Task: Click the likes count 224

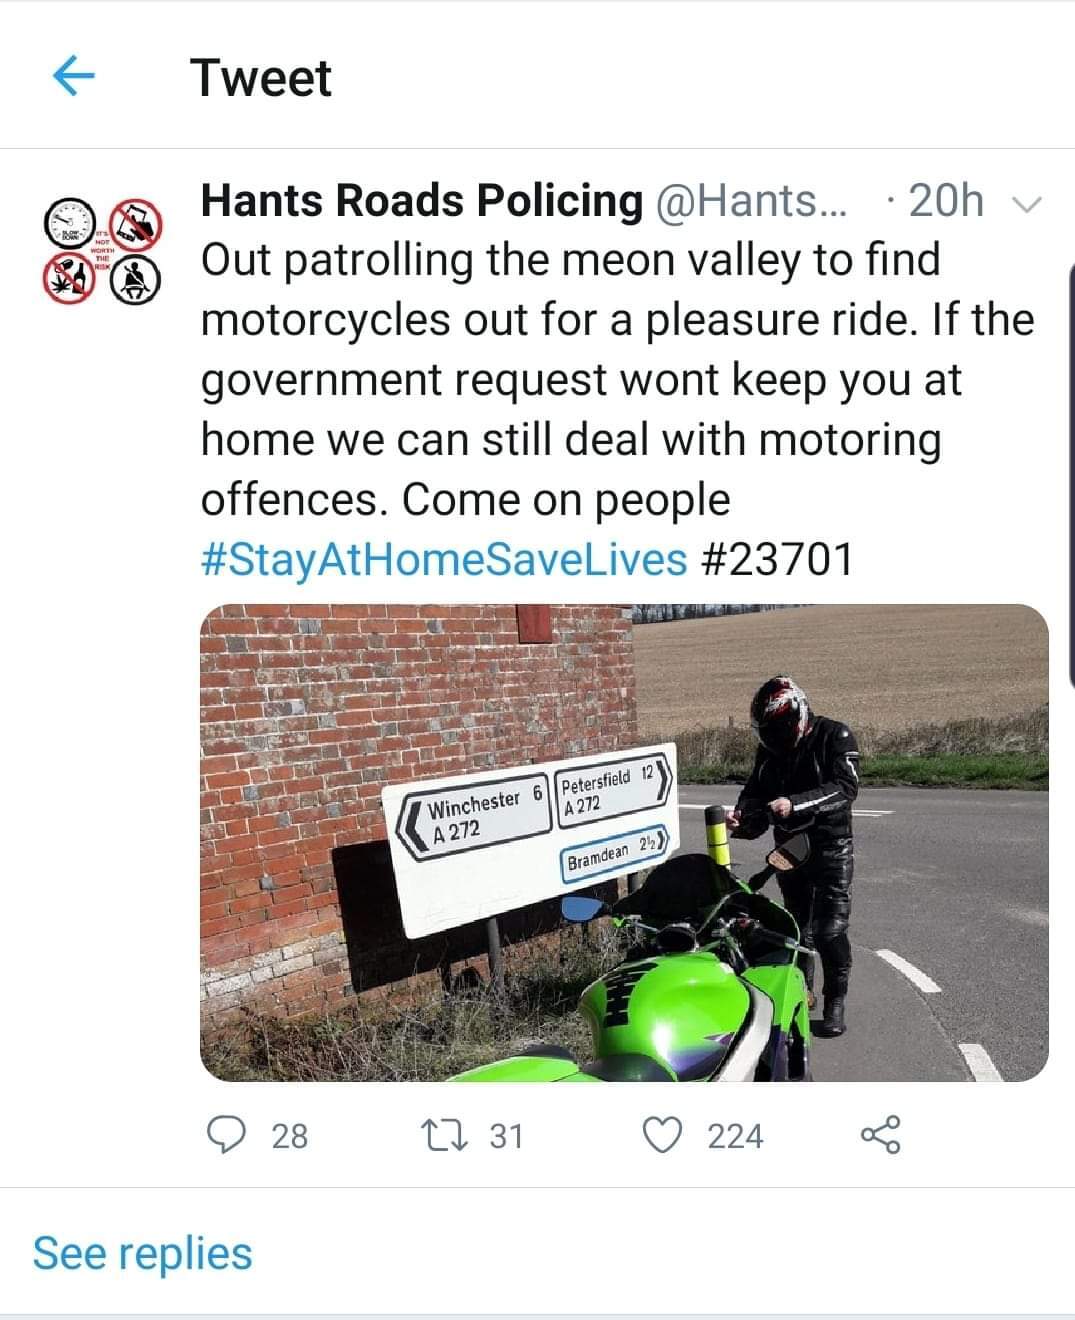Action: (x=735, y=1136)
